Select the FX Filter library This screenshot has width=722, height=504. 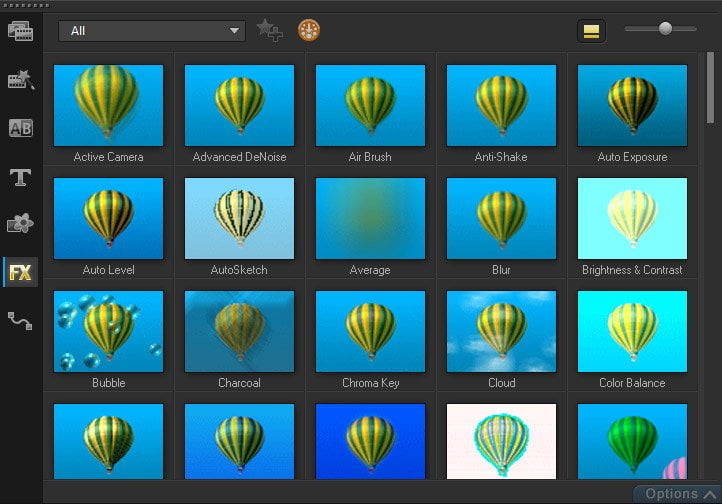(21, 272)
